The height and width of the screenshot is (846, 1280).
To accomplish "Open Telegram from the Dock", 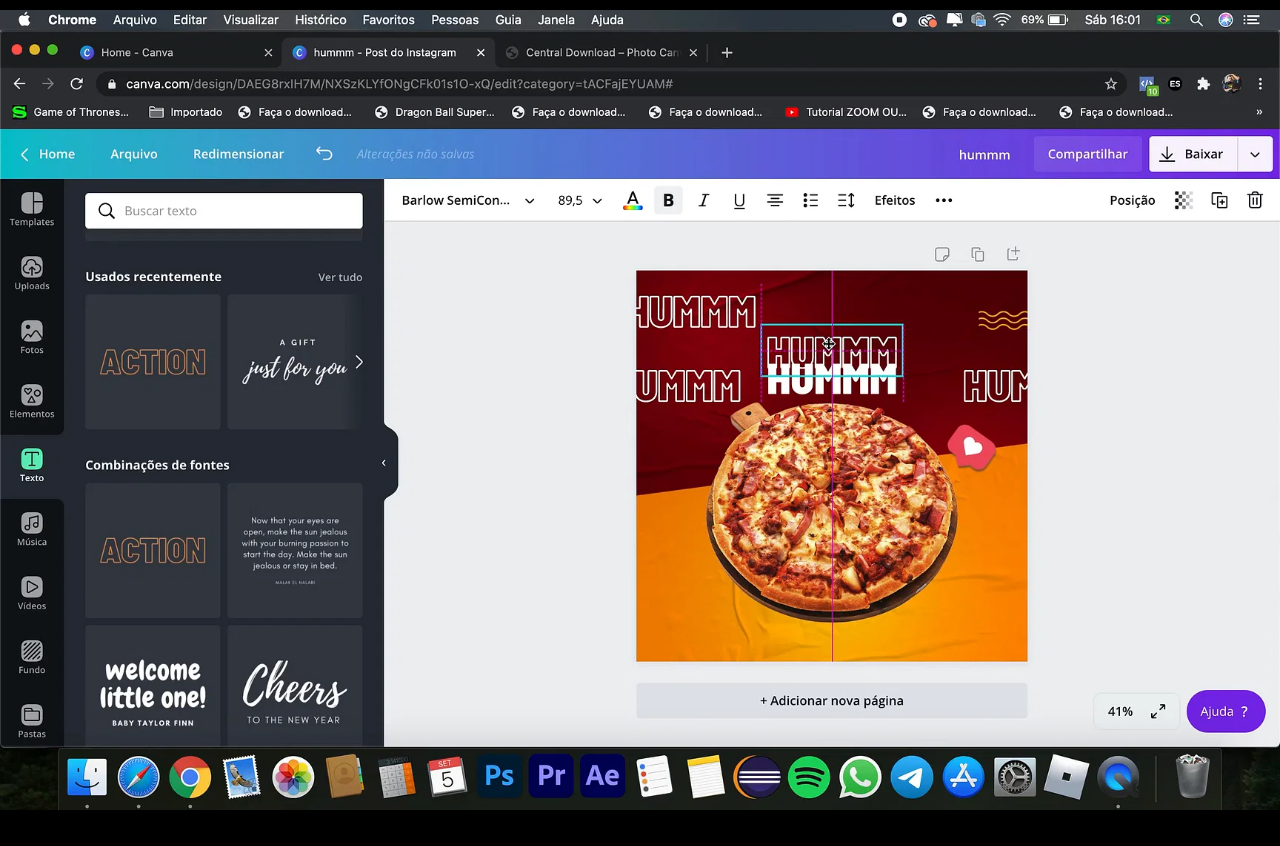I will tap(912, 776).
